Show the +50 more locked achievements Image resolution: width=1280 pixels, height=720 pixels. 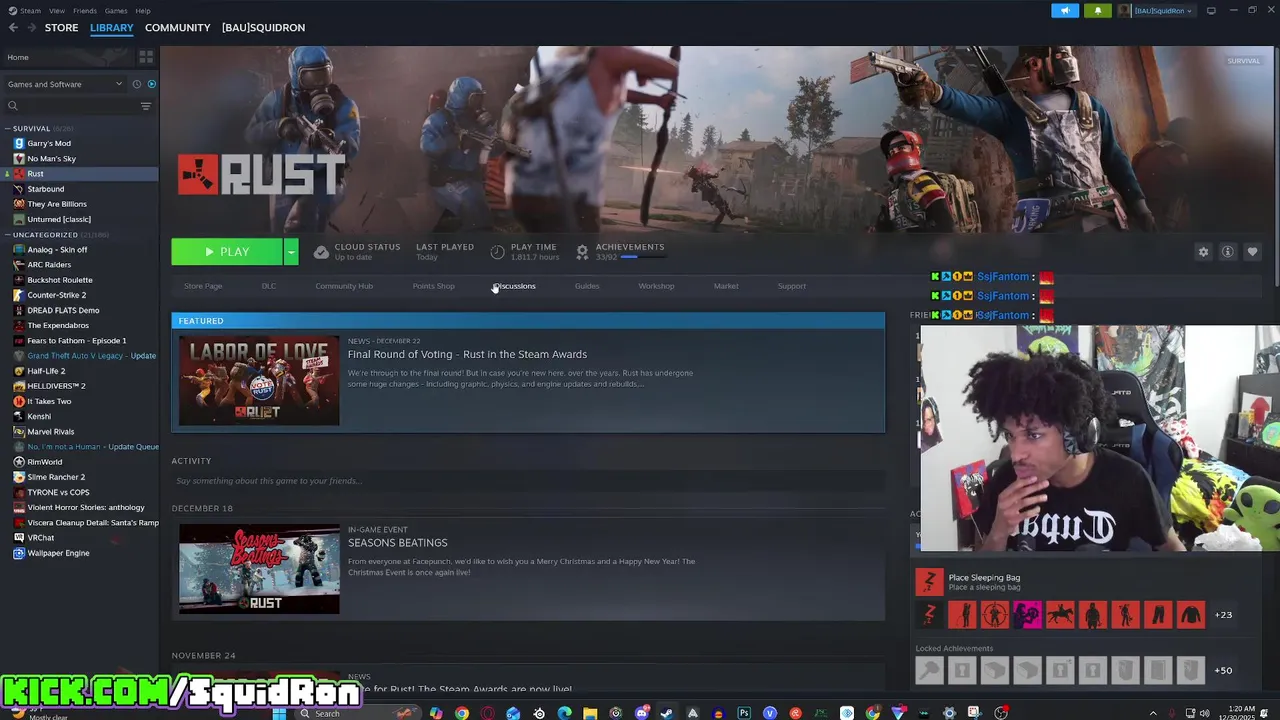point(1223,670)
